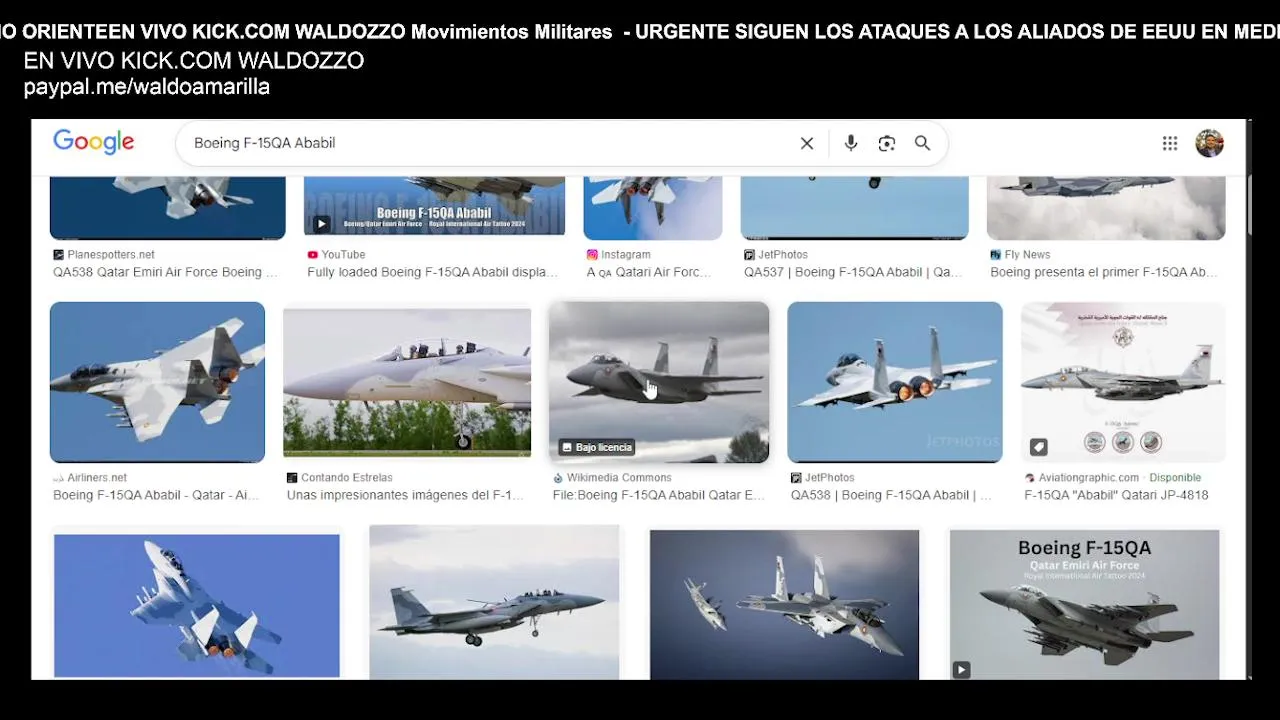This screenshot has width=1280, height=720.
Task: Open the Fully loaded Boeing F-15QA Ababil video link
Action: [x=433, y=272]
